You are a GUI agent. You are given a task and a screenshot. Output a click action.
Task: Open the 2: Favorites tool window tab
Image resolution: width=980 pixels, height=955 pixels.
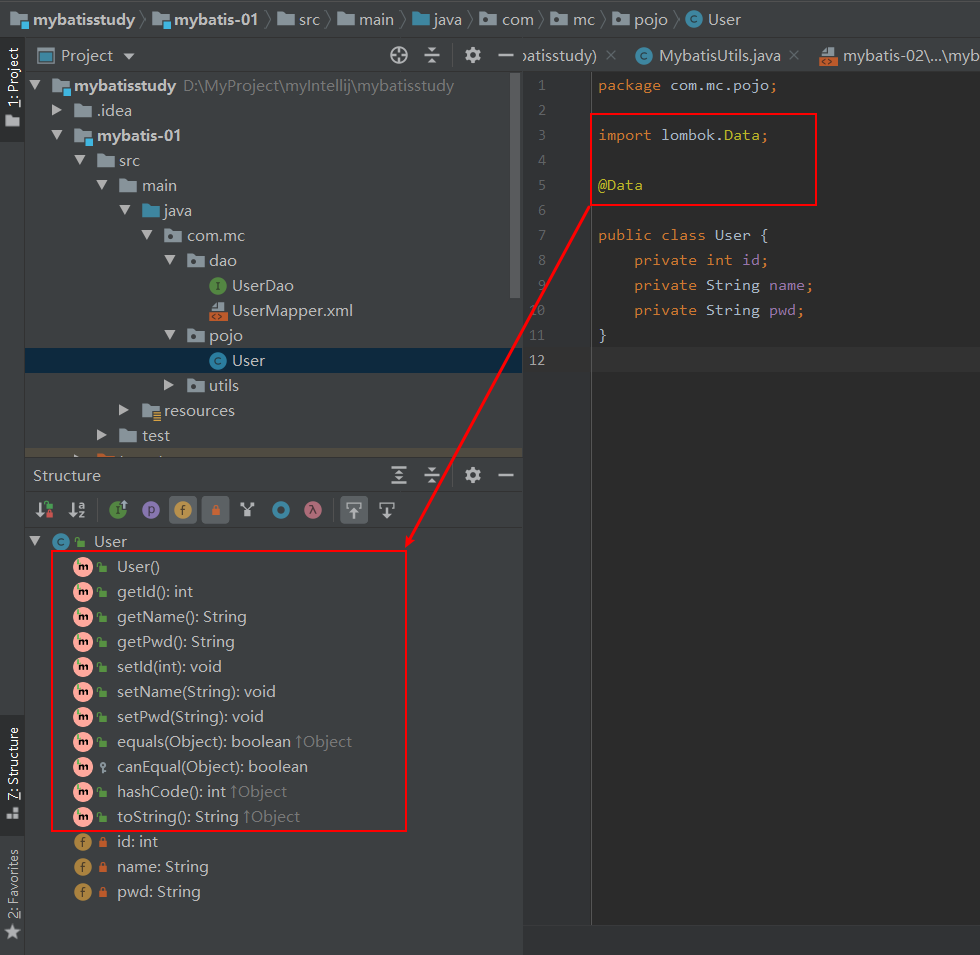pos(12,894)
